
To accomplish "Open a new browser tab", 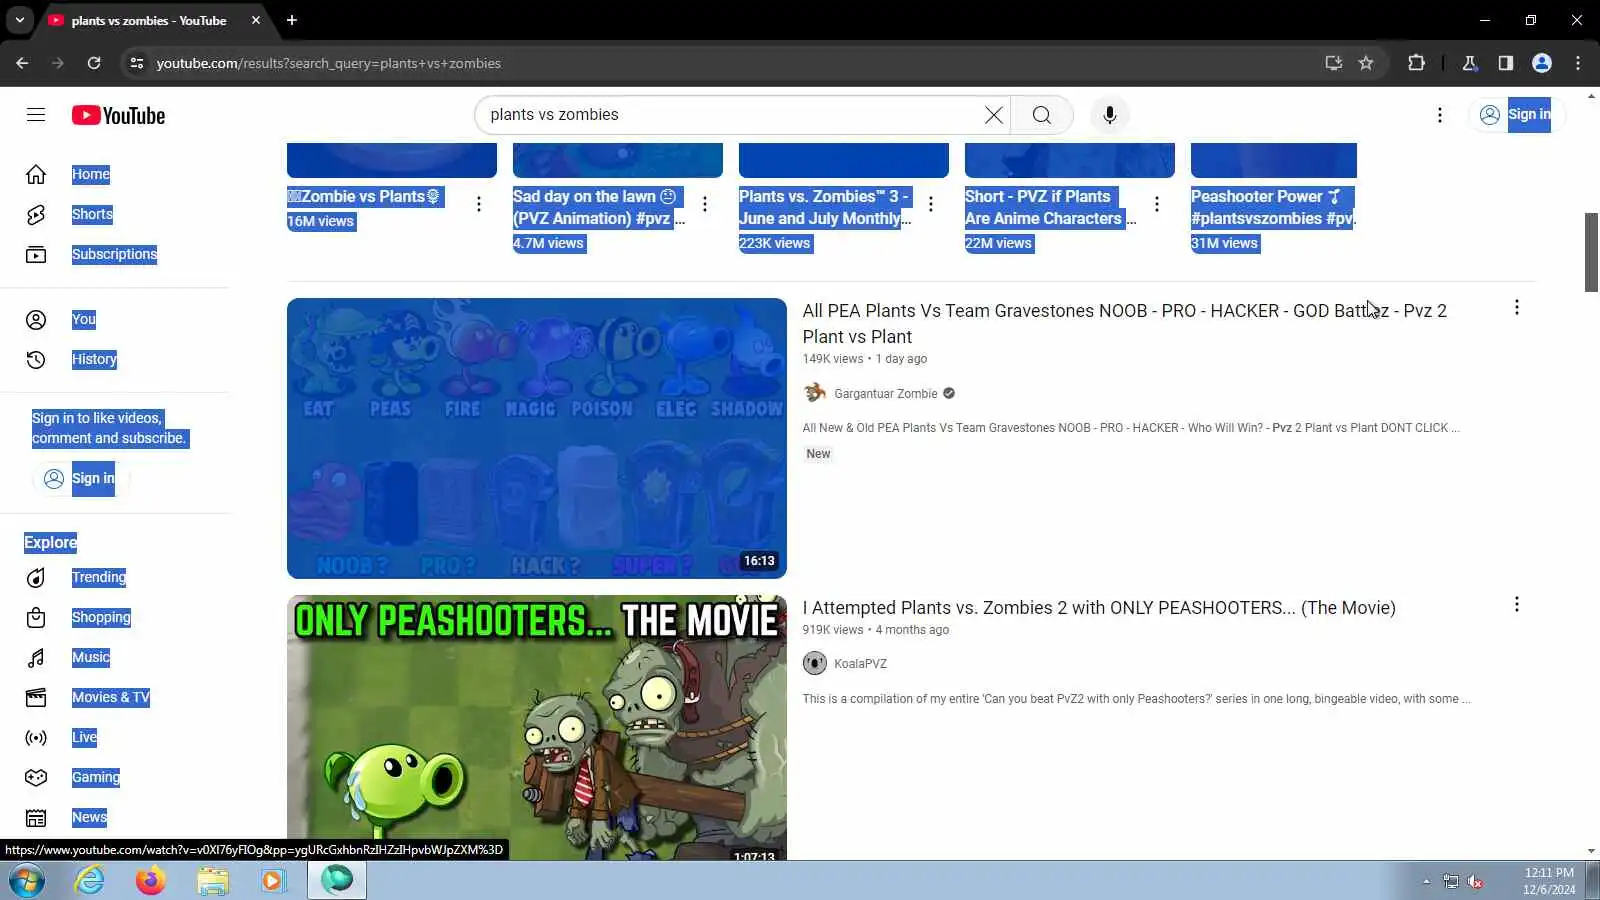I will coord(292,20).
